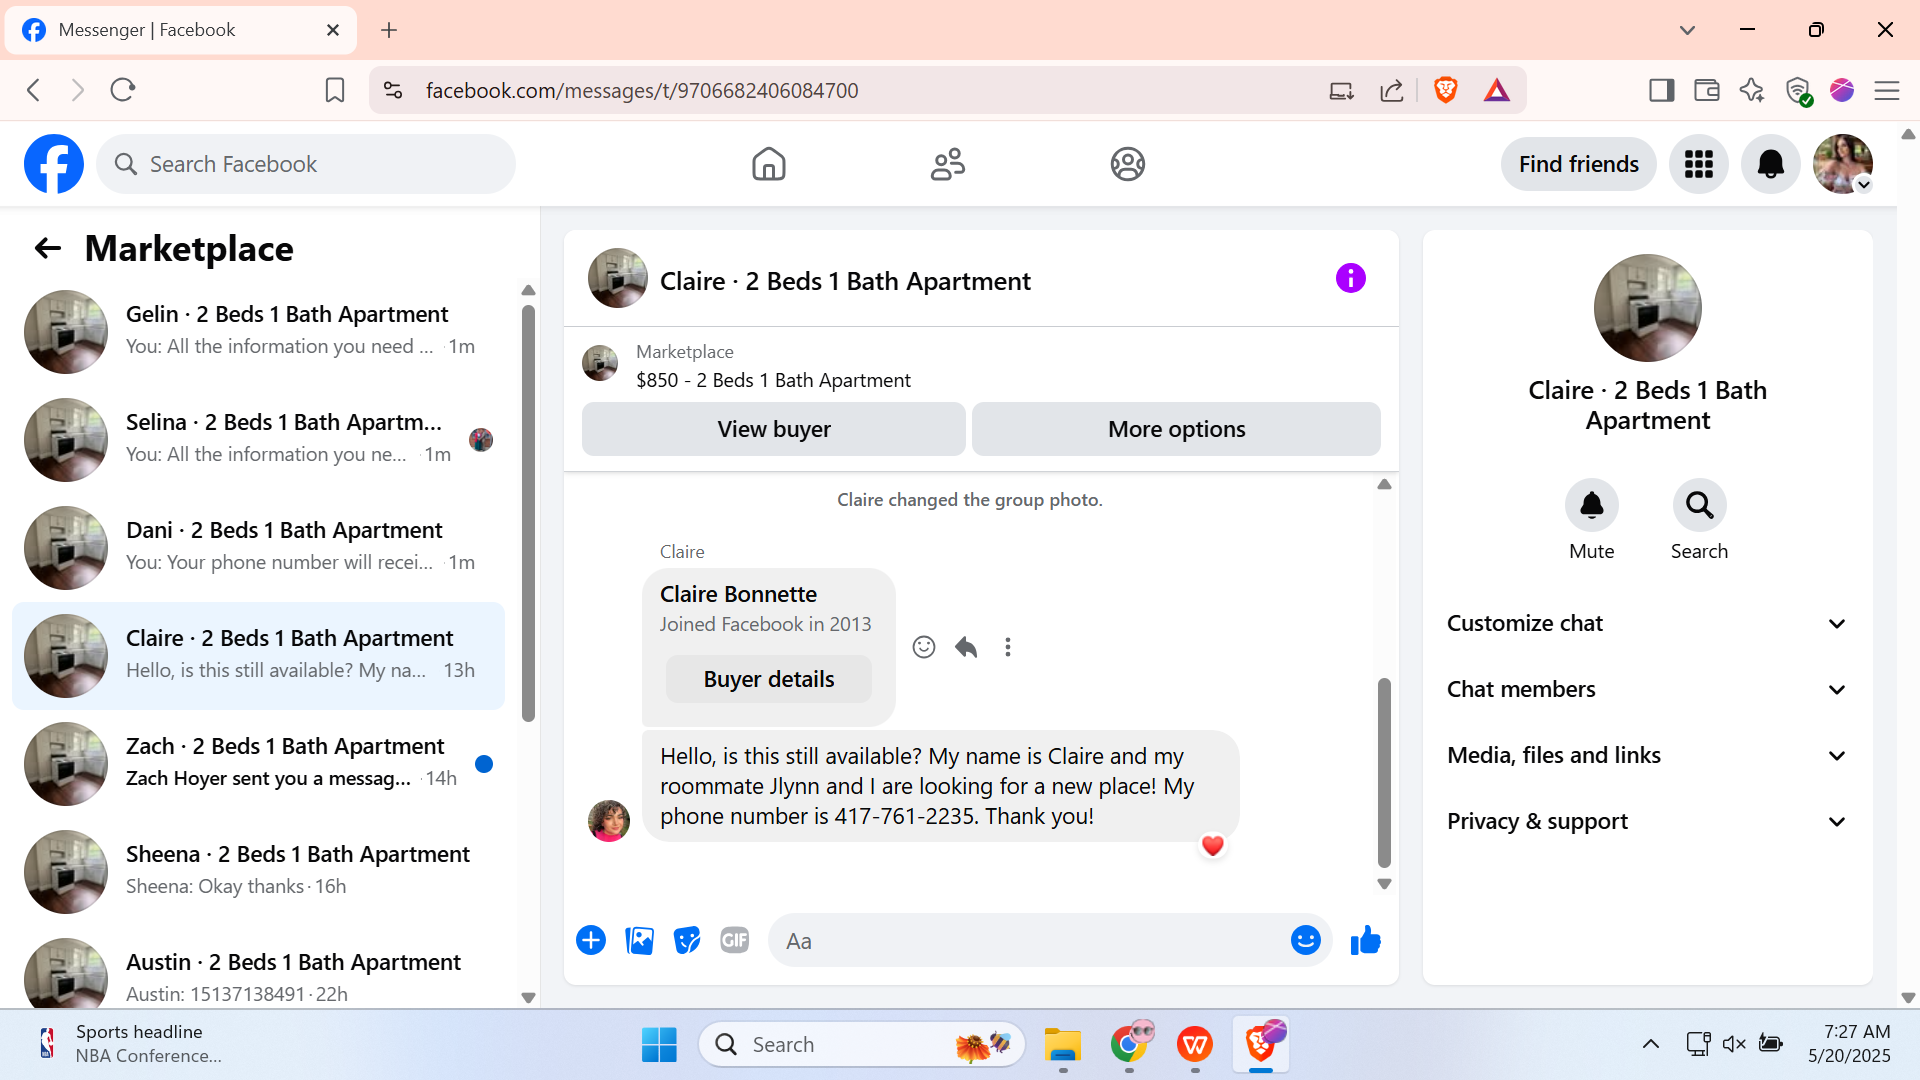Click the blue plus more actions icon
1920x1080 pixels.
point(591,941)
